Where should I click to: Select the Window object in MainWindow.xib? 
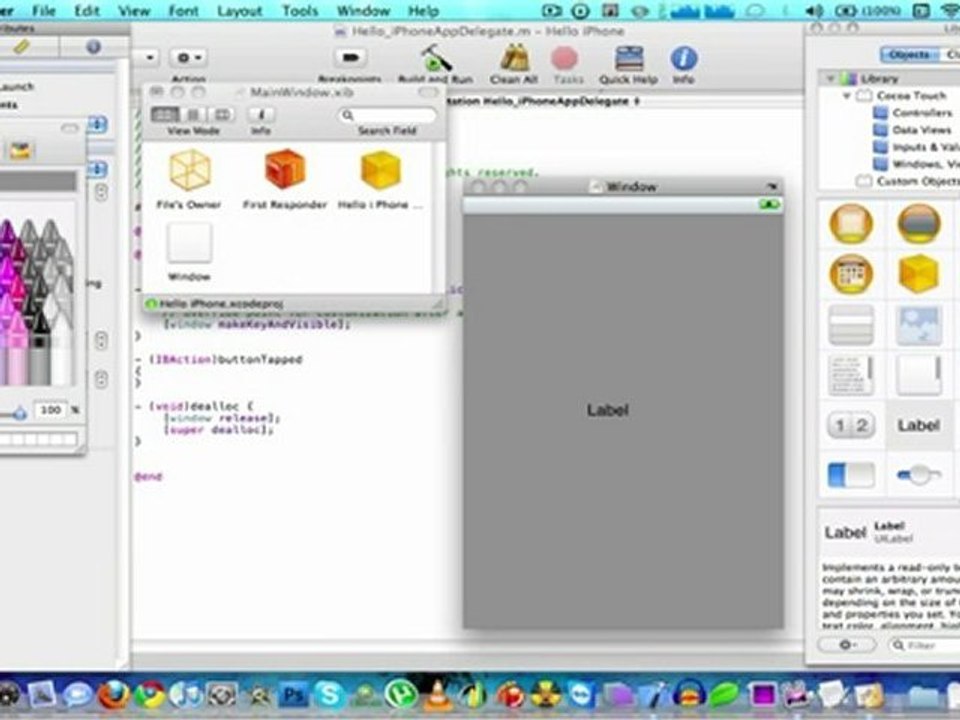[190, 242]
